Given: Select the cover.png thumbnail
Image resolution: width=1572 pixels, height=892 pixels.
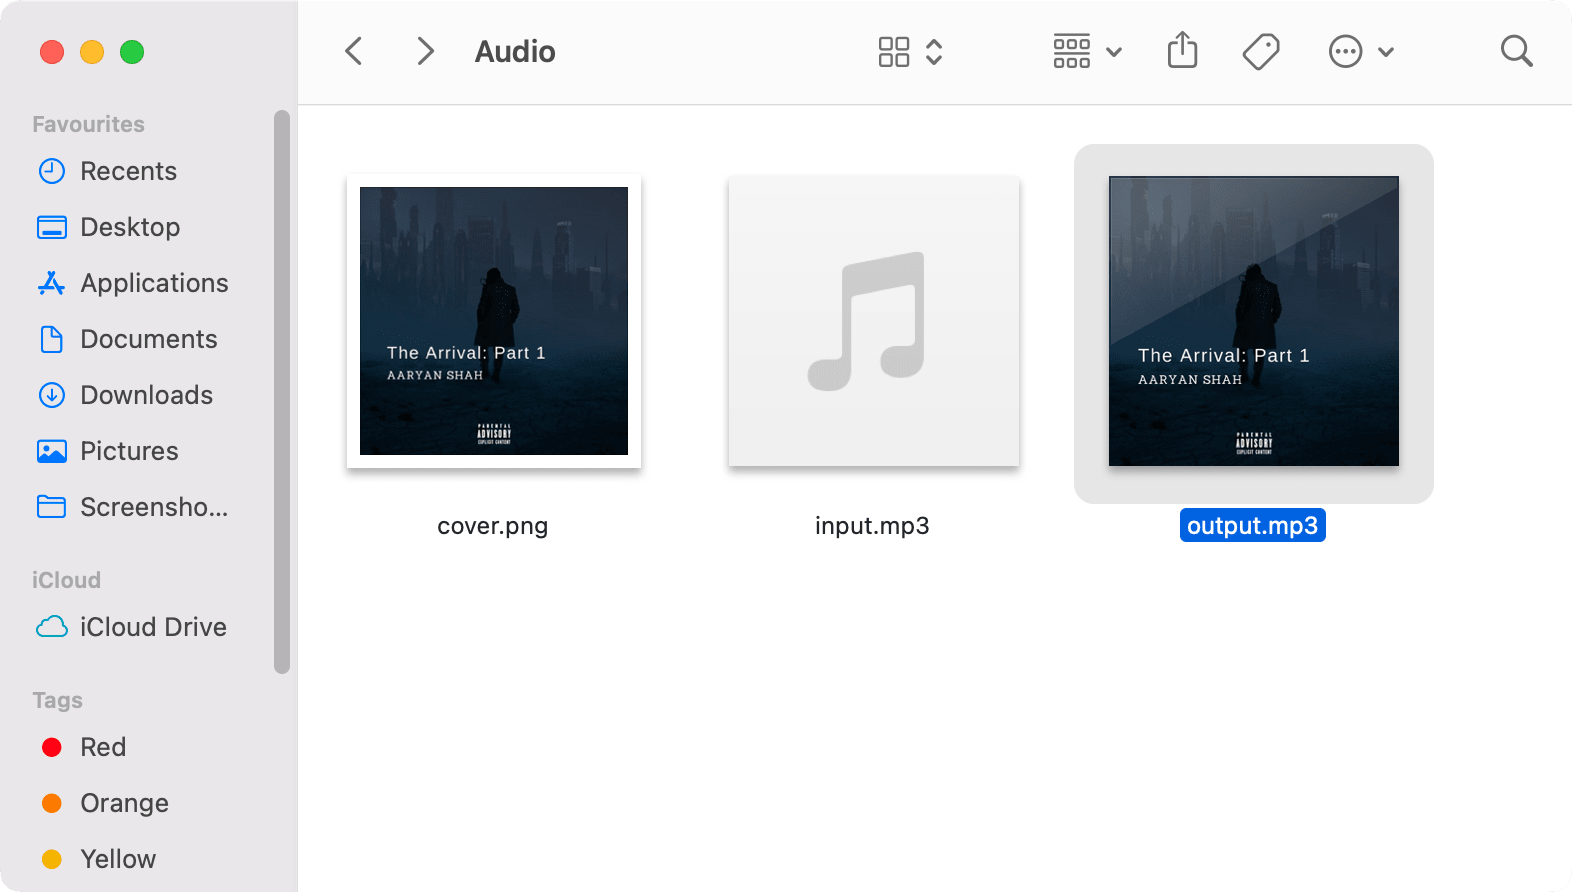Looking at the screenshot, I should [x=494, y=321].
